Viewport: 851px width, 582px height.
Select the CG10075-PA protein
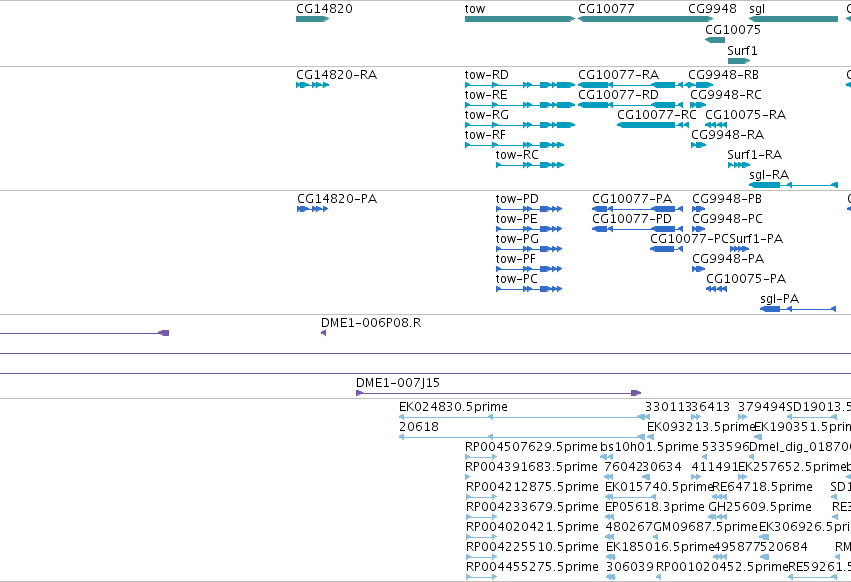(716, 289)
